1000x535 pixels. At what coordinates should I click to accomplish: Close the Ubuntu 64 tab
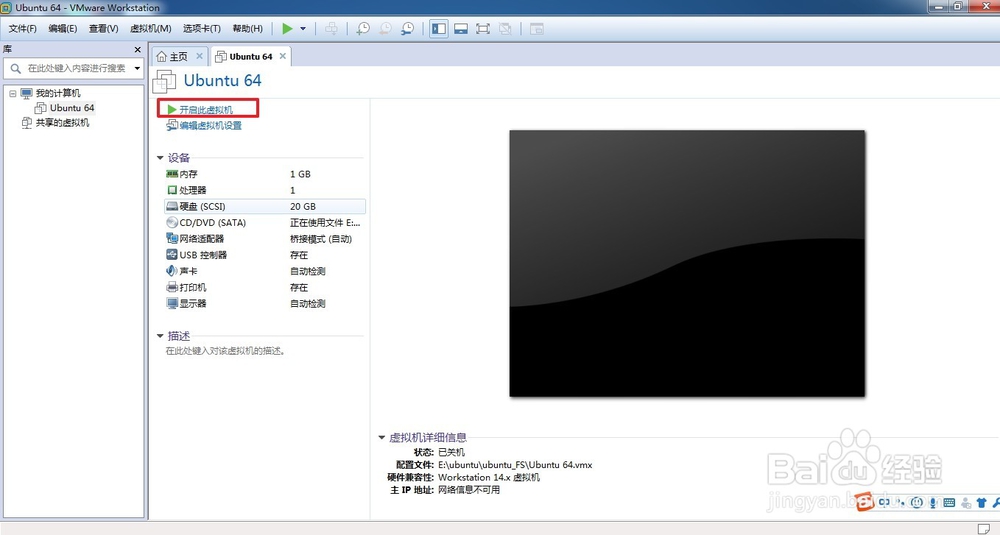pos(283,56)
